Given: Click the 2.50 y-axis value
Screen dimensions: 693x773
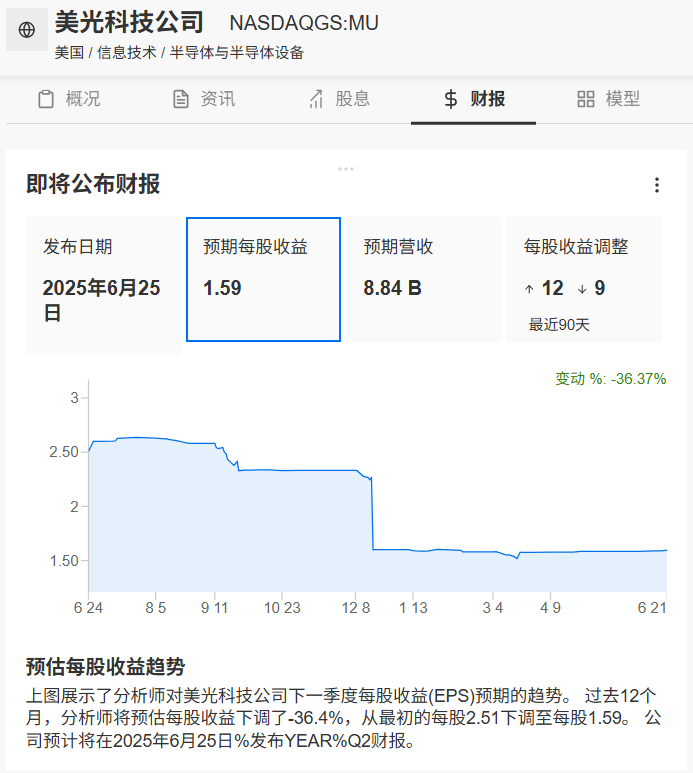Looking at the screenshot, I should coord(64,452).
